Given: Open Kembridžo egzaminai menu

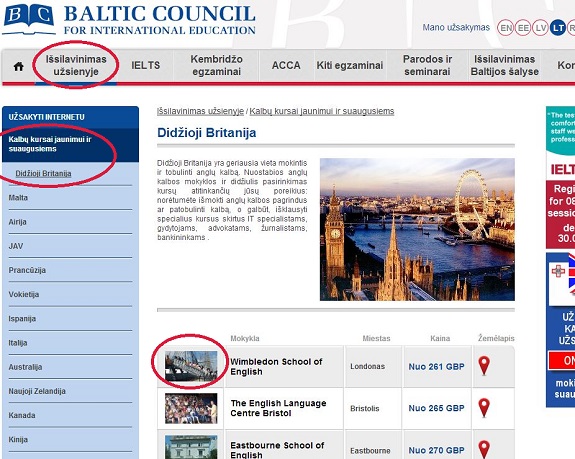Looking at the screenshot, I should click(x=216, y=65).
